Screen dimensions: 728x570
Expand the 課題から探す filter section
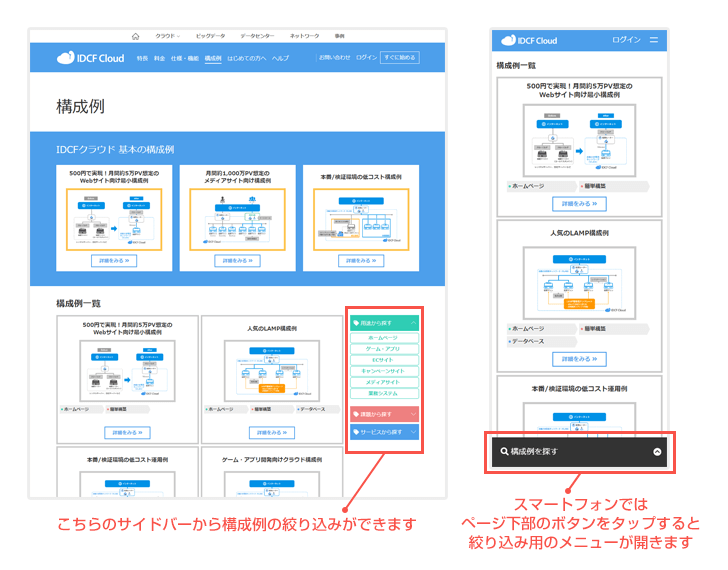tap(414, 413)
